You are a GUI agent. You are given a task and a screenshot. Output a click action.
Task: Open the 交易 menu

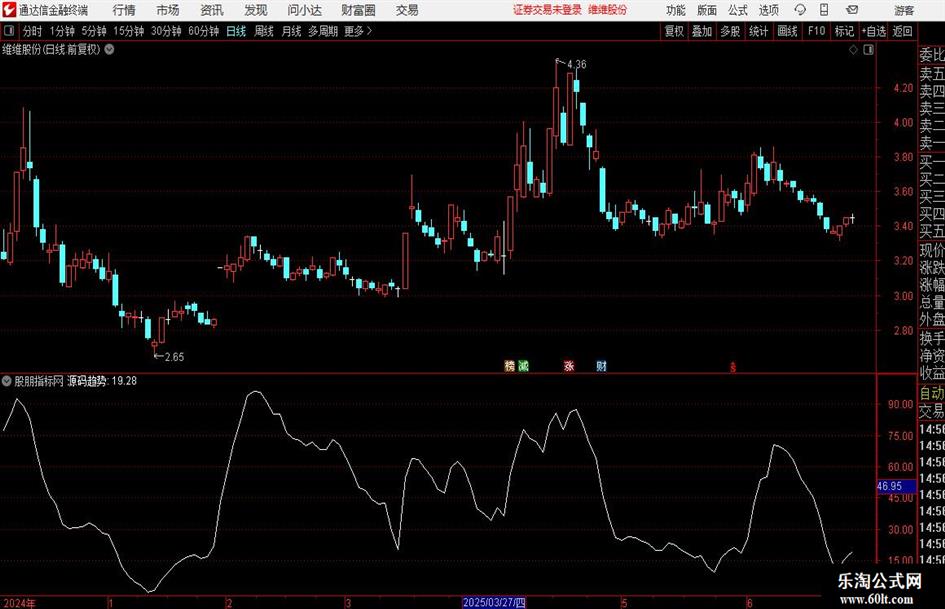pyautogui.click(x=407, y=10)
